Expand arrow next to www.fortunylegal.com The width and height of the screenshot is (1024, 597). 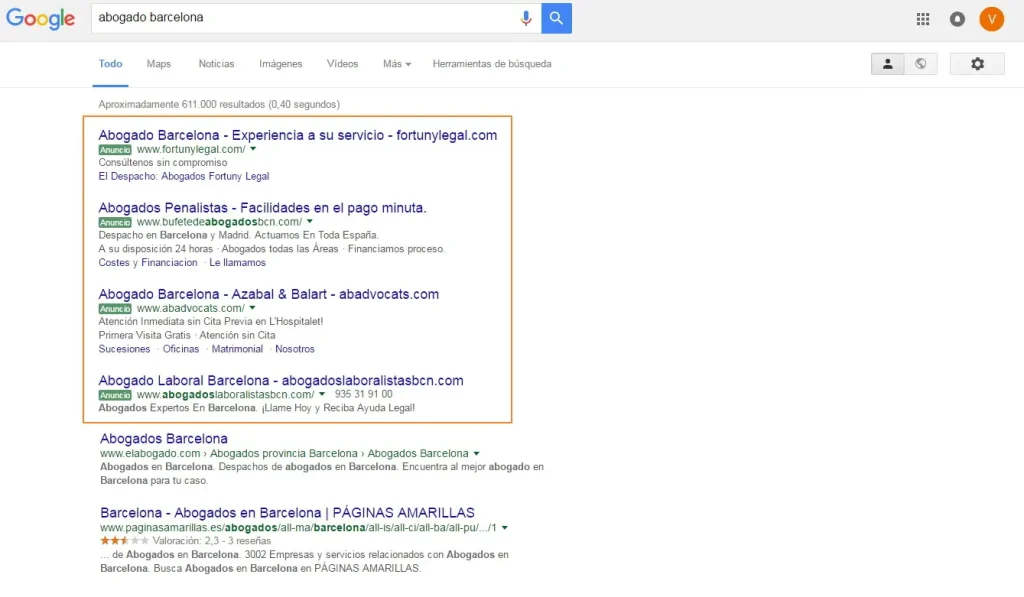click(253, 149)
